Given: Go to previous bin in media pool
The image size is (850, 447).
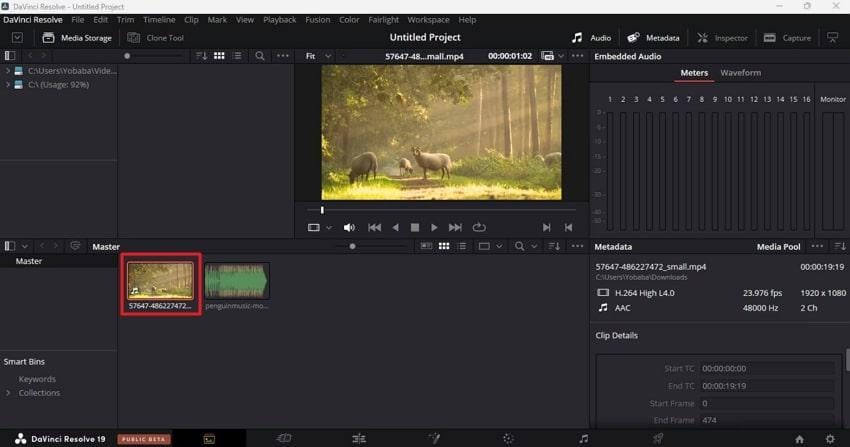Looking at the screenshot, I should (x=42, y=247).
